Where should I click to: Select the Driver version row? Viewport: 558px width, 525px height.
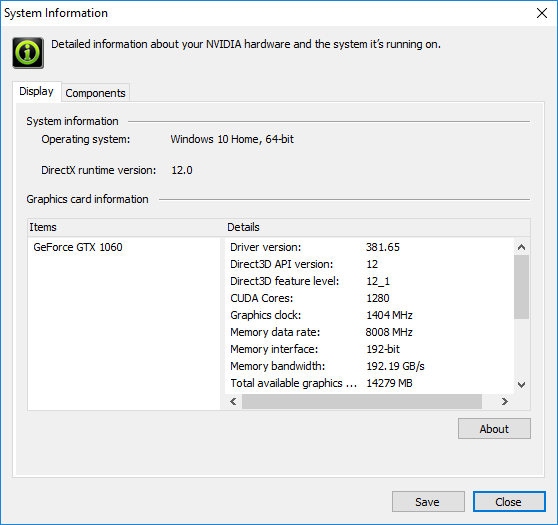tap(369, 247)
